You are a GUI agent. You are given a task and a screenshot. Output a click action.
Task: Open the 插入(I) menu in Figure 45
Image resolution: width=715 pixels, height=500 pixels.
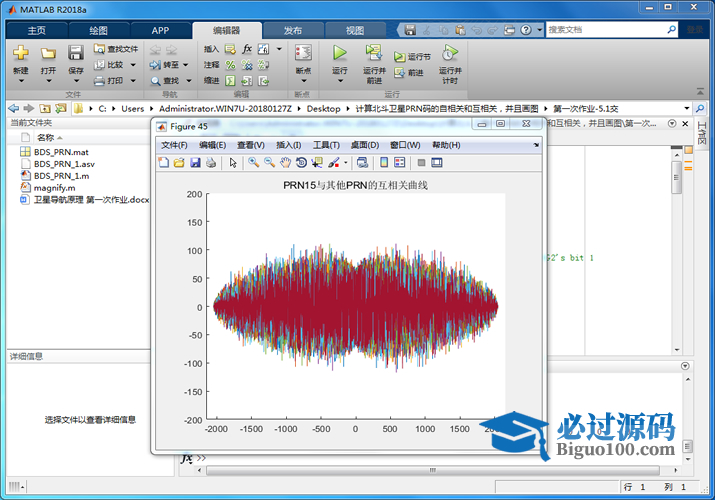288,145
